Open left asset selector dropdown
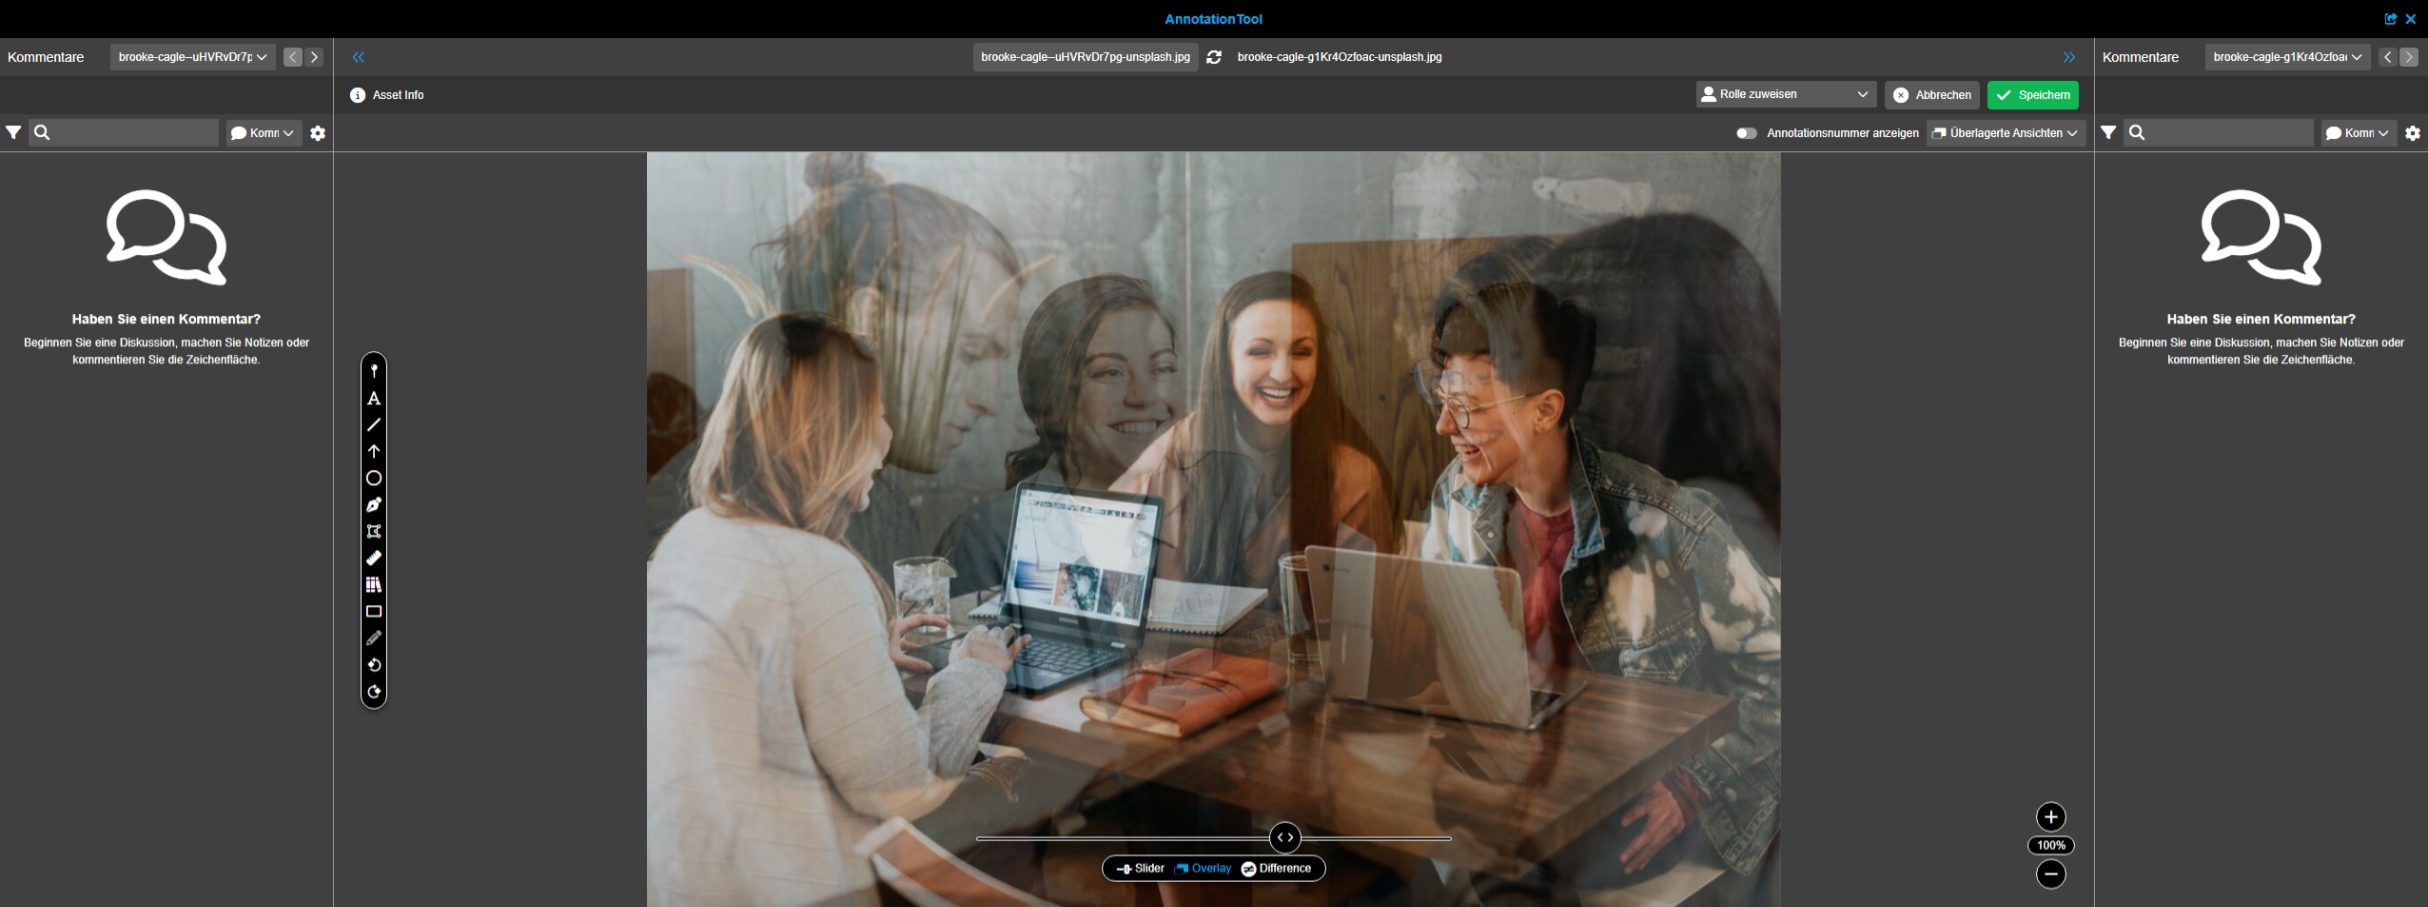 click(x=193, y=57)
